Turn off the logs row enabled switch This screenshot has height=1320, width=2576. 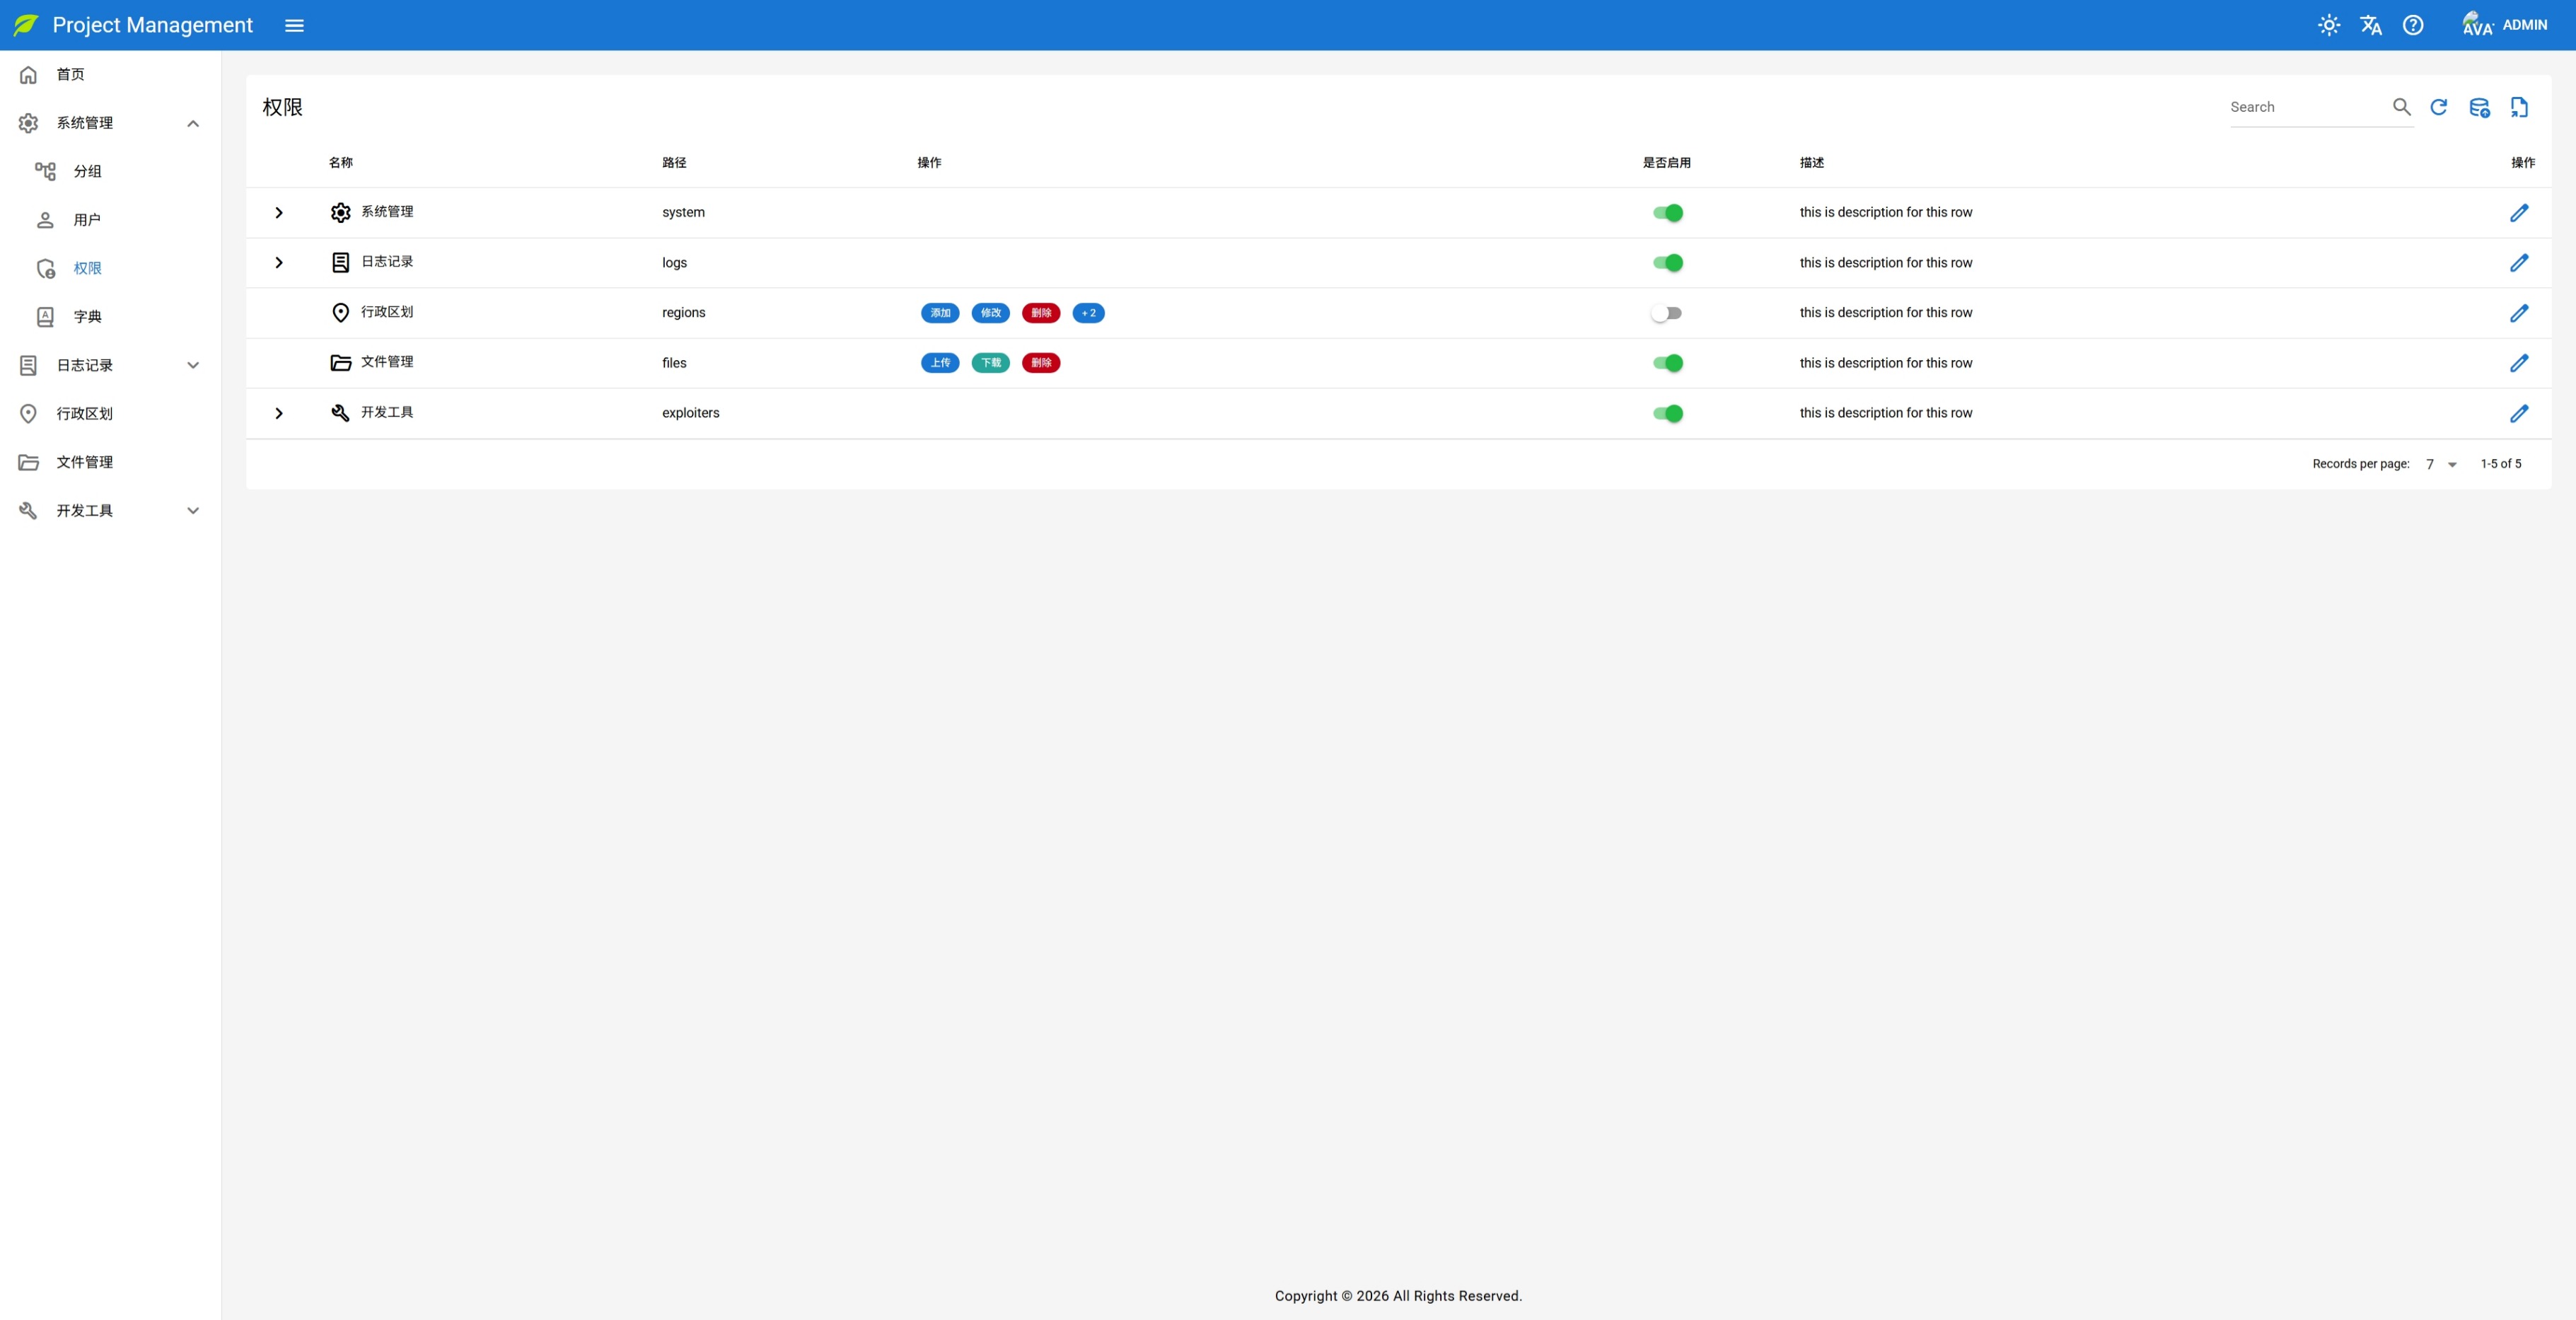(x=1667, y=263)
